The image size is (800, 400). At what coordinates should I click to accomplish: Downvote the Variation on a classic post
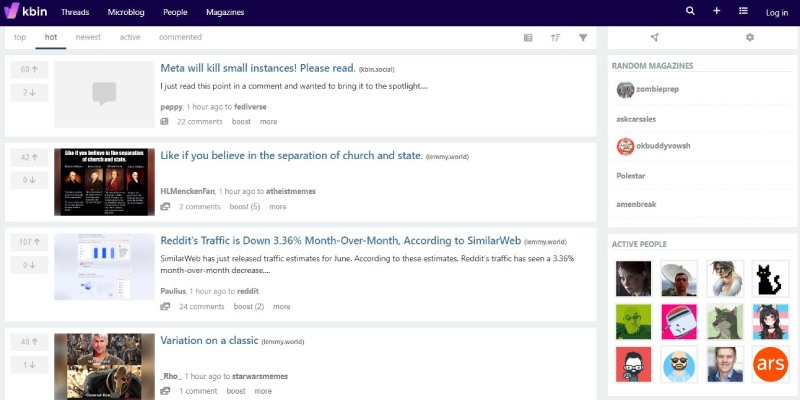point(30,365)
